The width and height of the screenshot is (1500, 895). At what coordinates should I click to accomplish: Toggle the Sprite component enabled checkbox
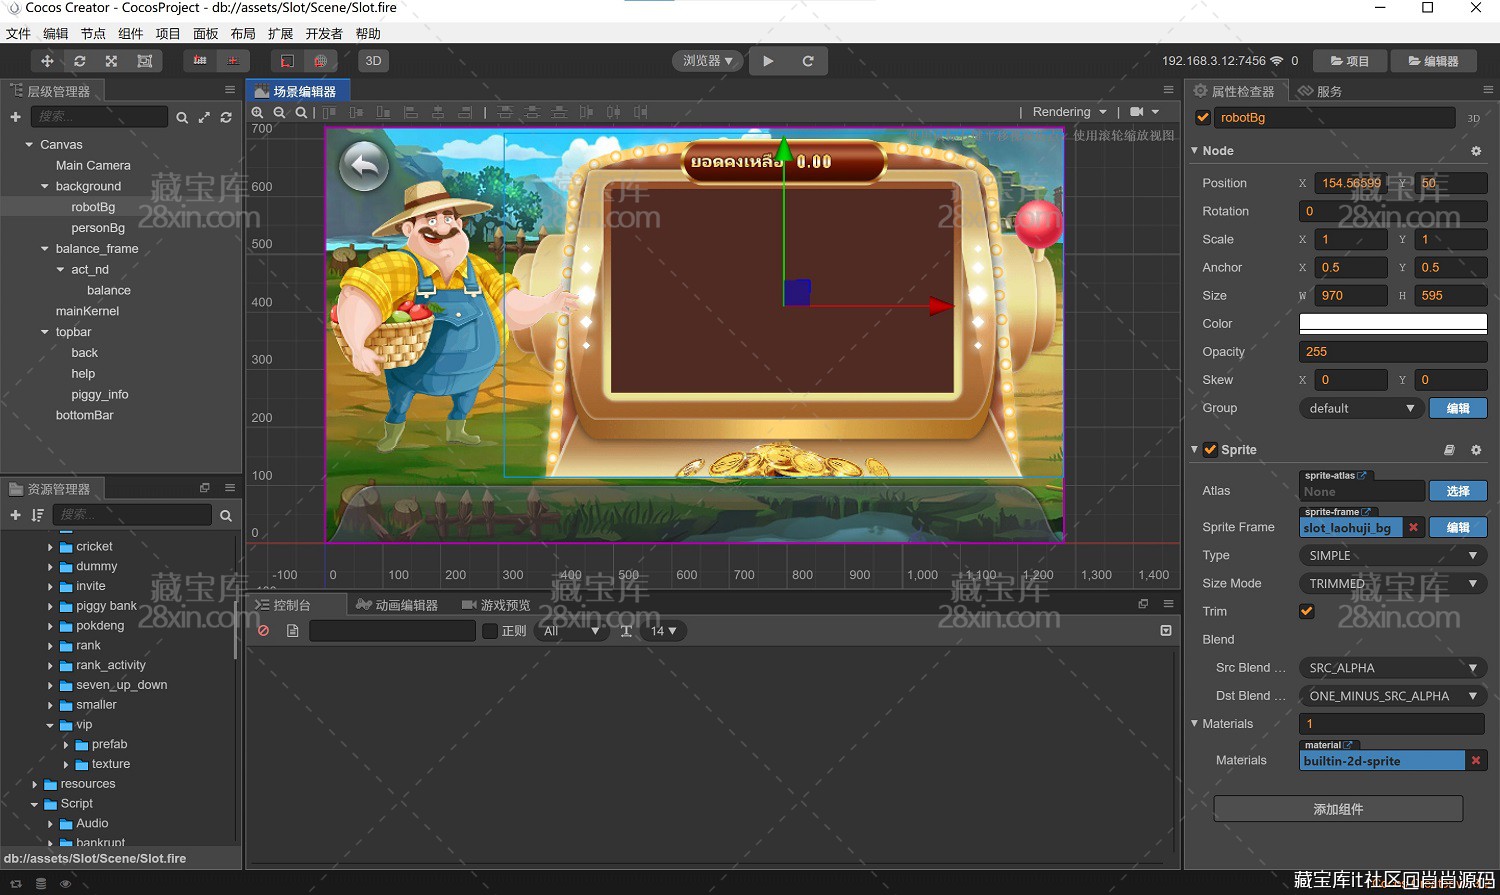tap(1210, 450)
